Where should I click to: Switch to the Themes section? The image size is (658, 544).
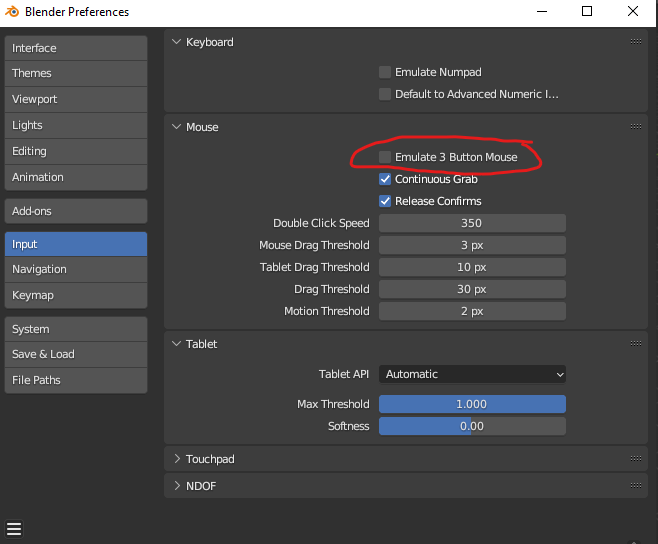click(x=76, y=73)
